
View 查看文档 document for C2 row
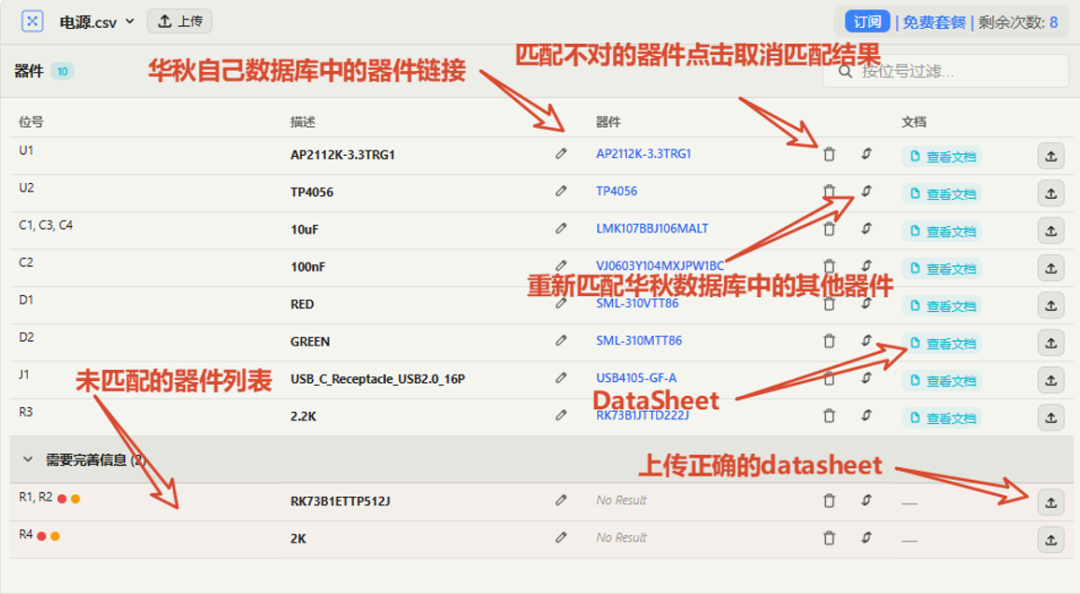942,268
